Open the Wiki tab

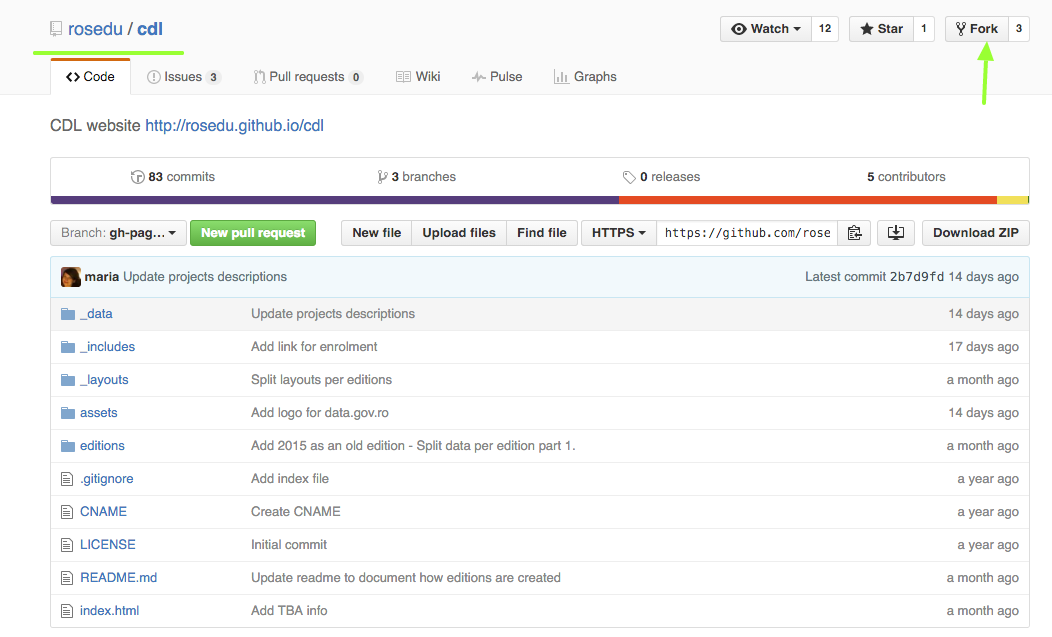(x=418, y=77)
